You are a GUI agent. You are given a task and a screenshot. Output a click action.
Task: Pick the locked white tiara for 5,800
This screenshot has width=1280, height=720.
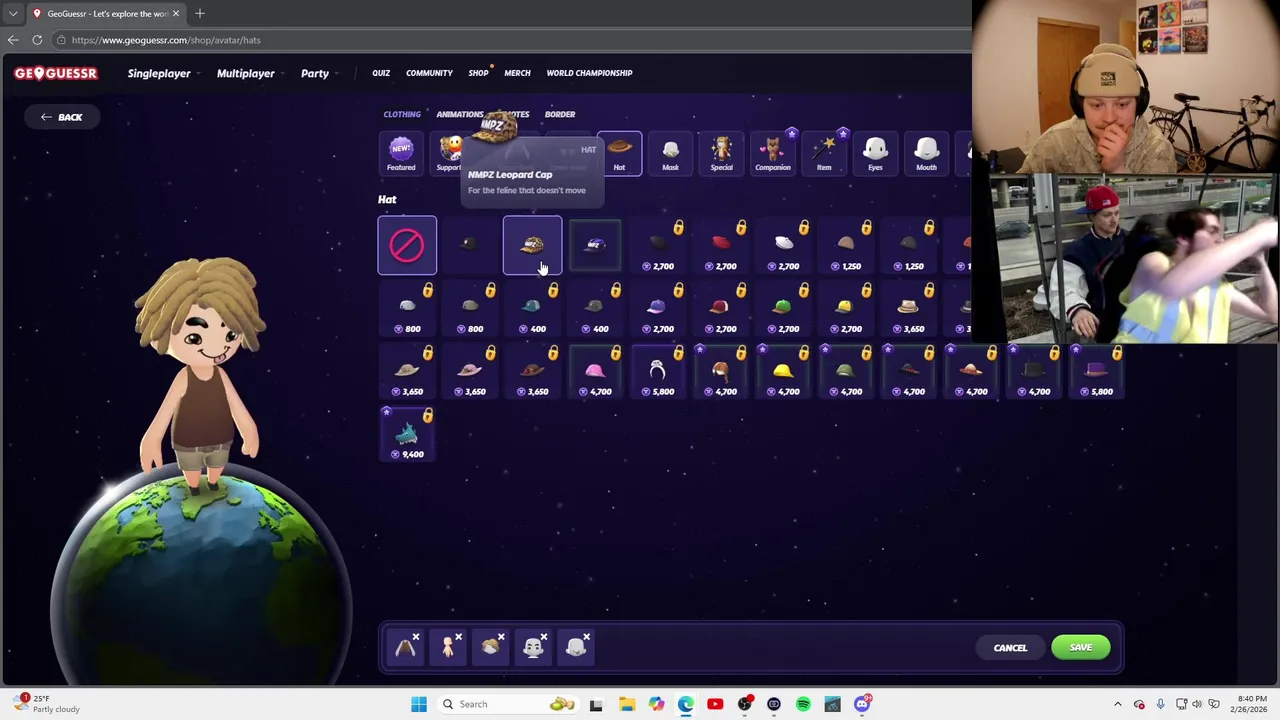coord(657,371)
